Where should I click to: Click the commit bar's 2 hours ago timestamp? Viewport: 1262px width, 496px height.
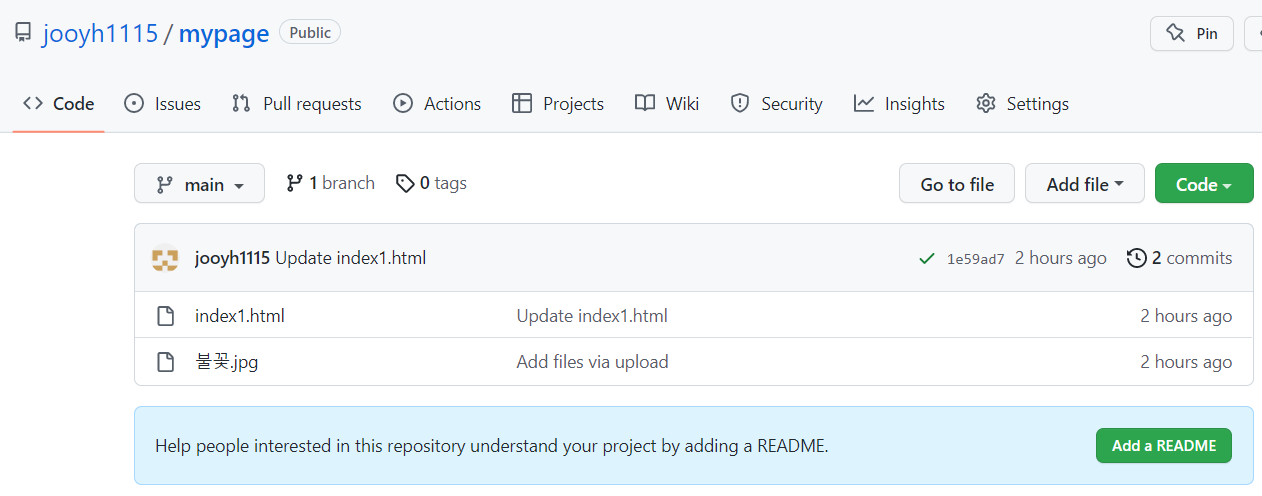[x=1061, y=258]
